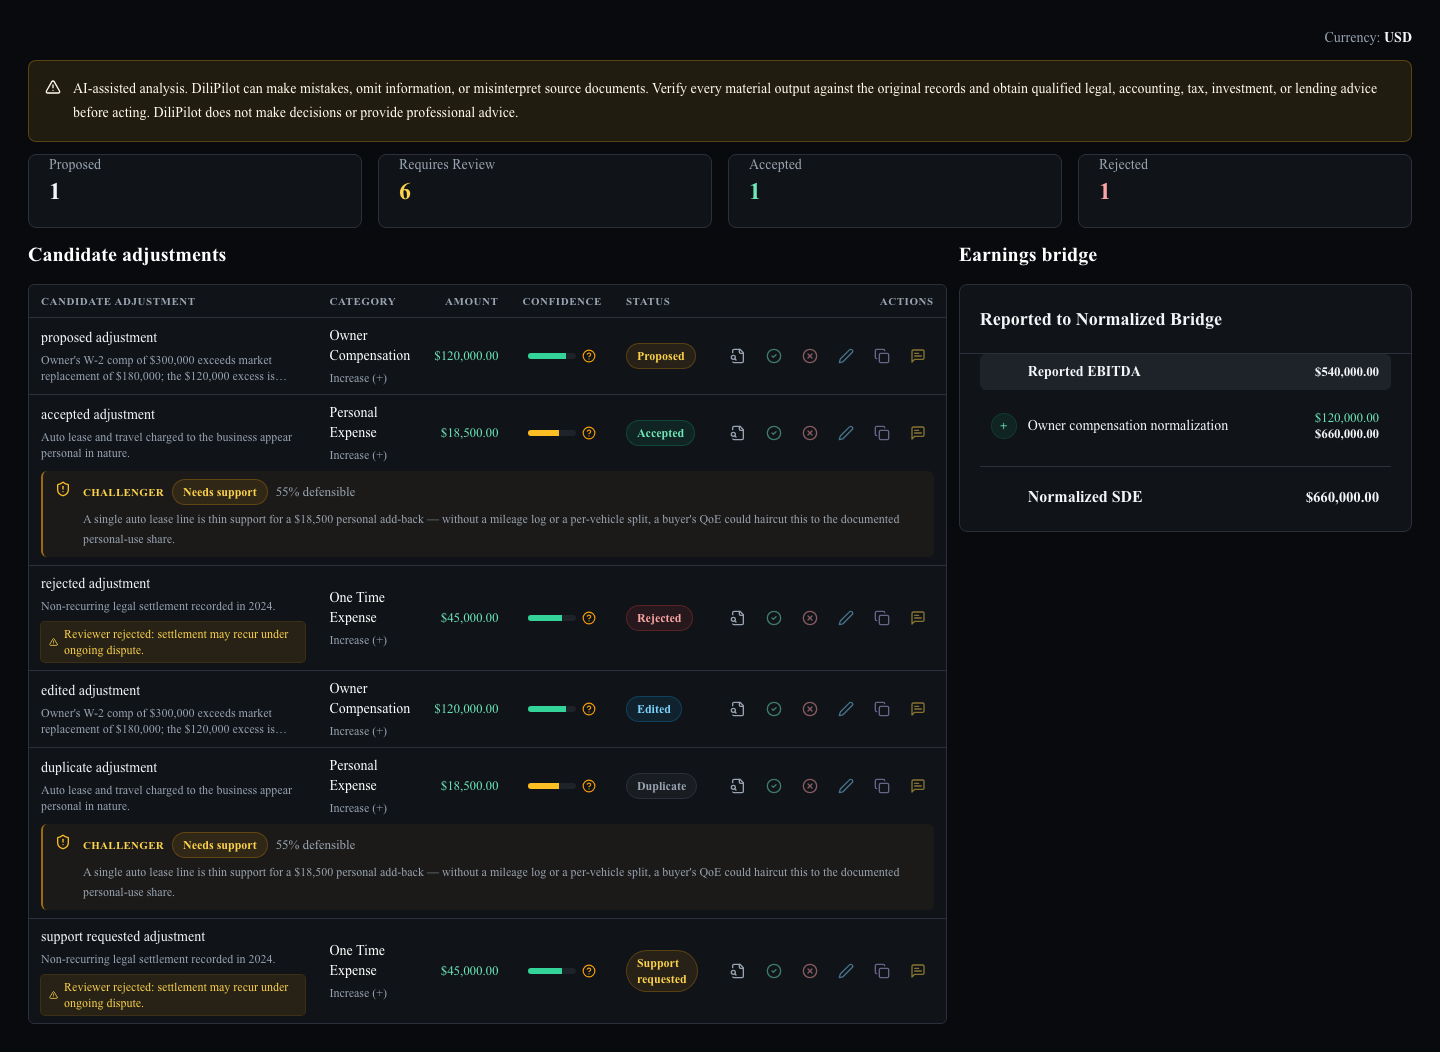Click the AI warning triangle icon in banner
Image resolution: width=1440 pixels, height=1052 pixels.
(53, 88)
